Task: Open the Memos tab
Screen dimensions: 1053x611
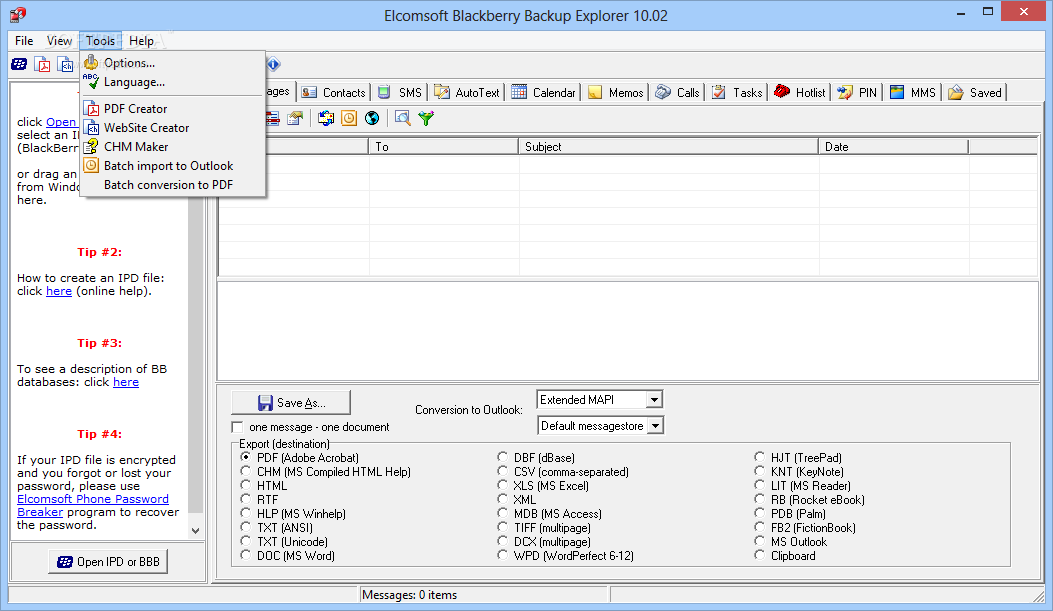Action: (616, 93)
